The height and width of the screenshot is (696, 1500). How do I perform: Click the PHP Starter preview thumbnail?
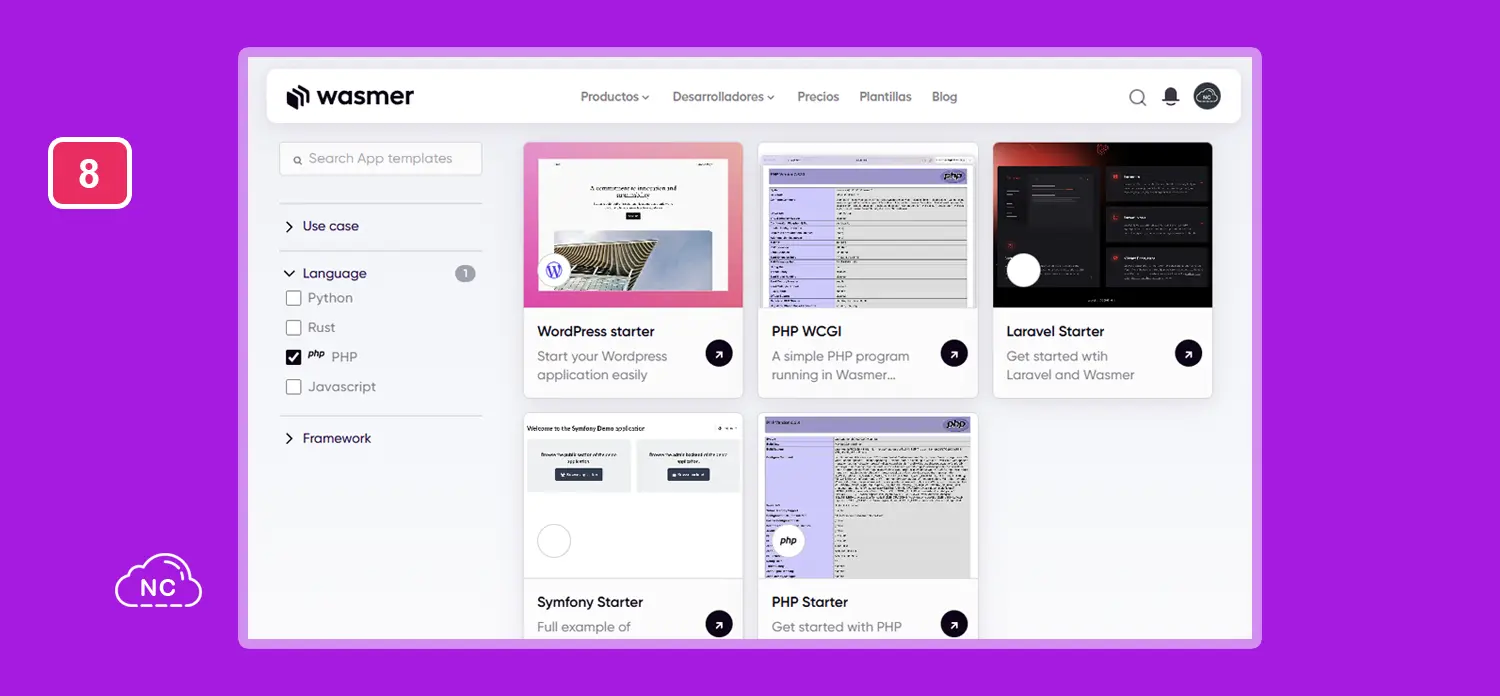[868, 496]
